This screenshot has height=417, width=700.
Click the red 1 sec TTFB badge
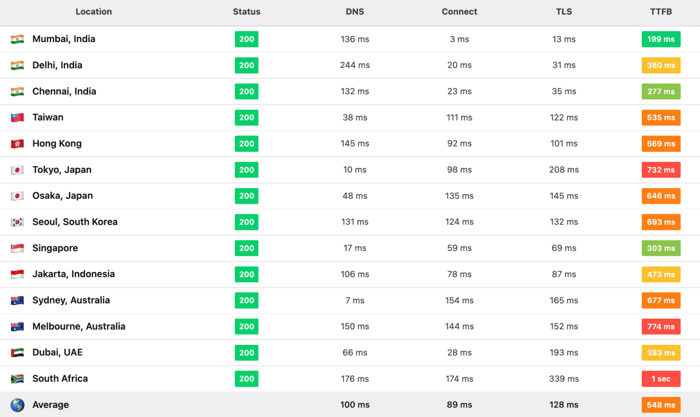point(660,379)
